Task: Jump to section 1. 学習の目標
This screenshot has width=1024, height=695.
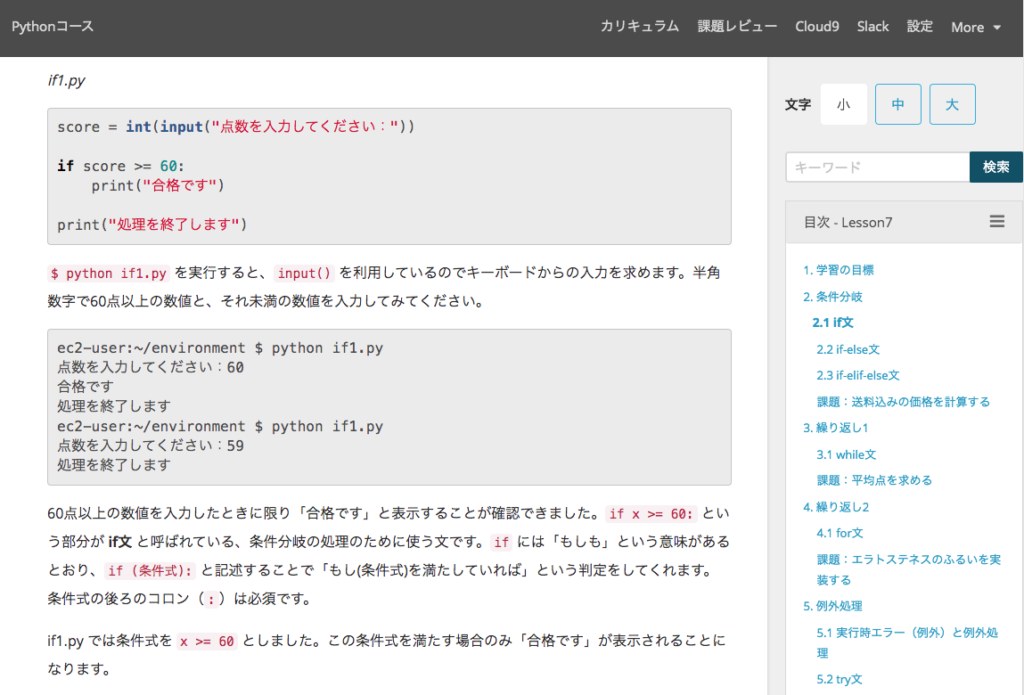Action: point(838,270)
